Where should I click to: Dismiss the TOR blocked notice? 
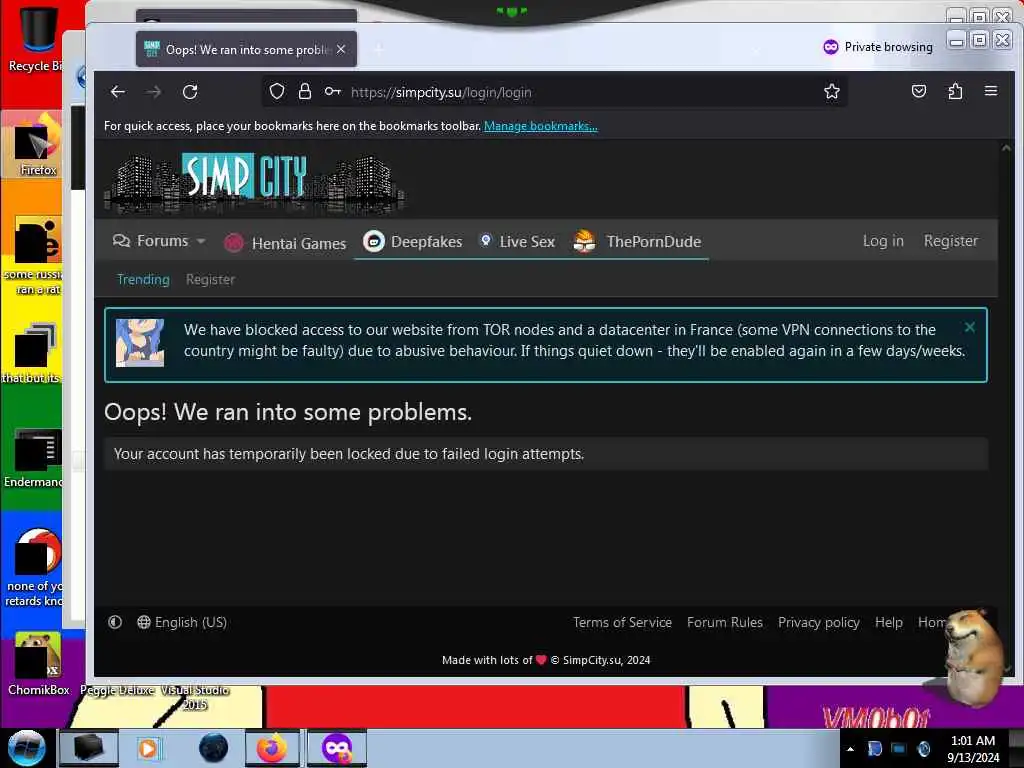pos(970,327)
